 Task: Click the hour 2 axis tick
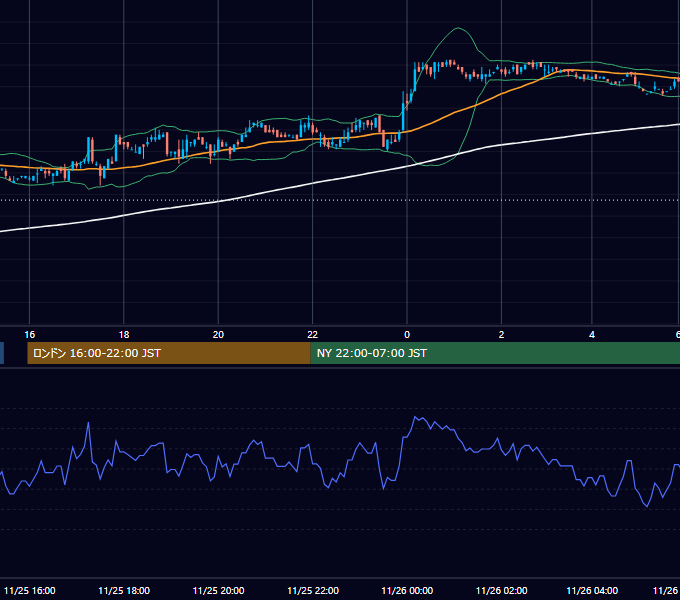pos(501,335)
